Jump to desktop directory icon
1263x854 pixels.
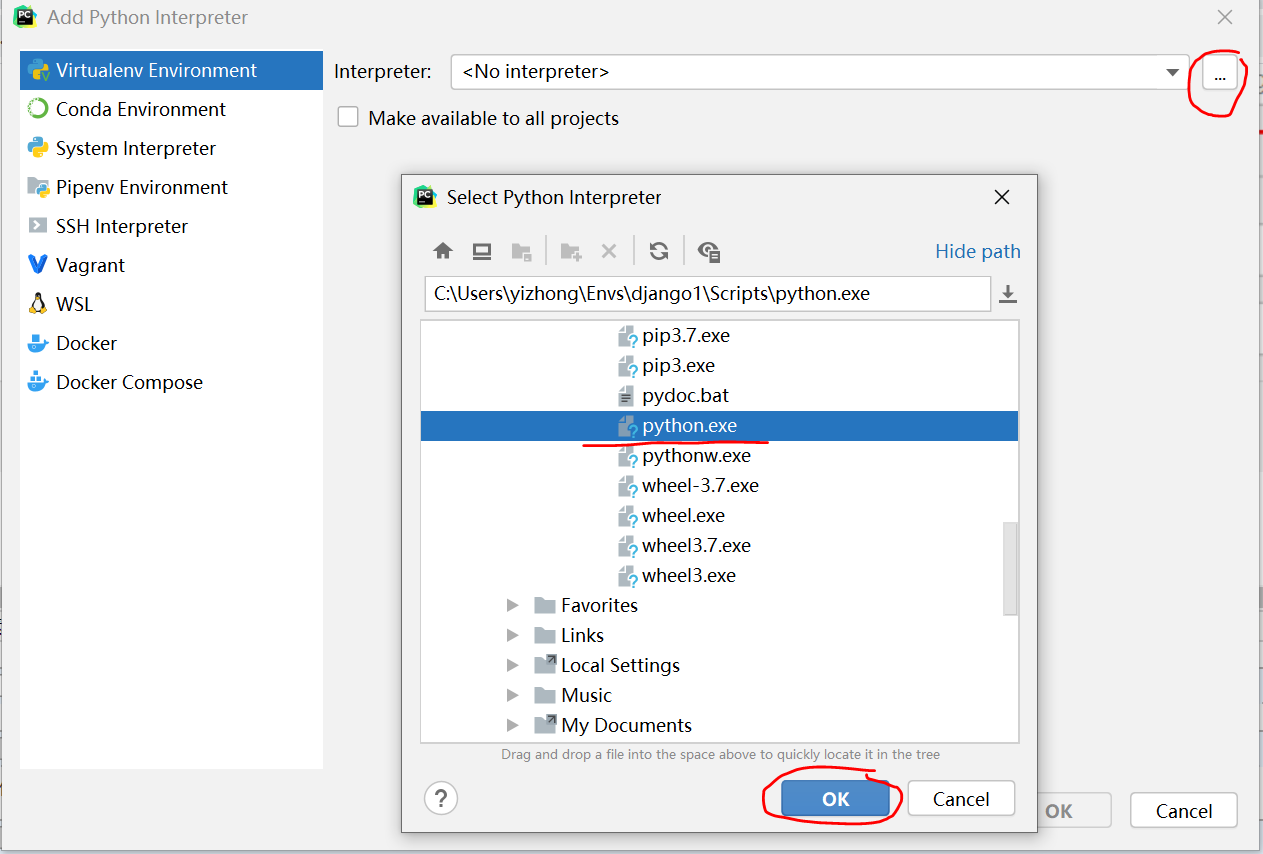coord(482,251)
